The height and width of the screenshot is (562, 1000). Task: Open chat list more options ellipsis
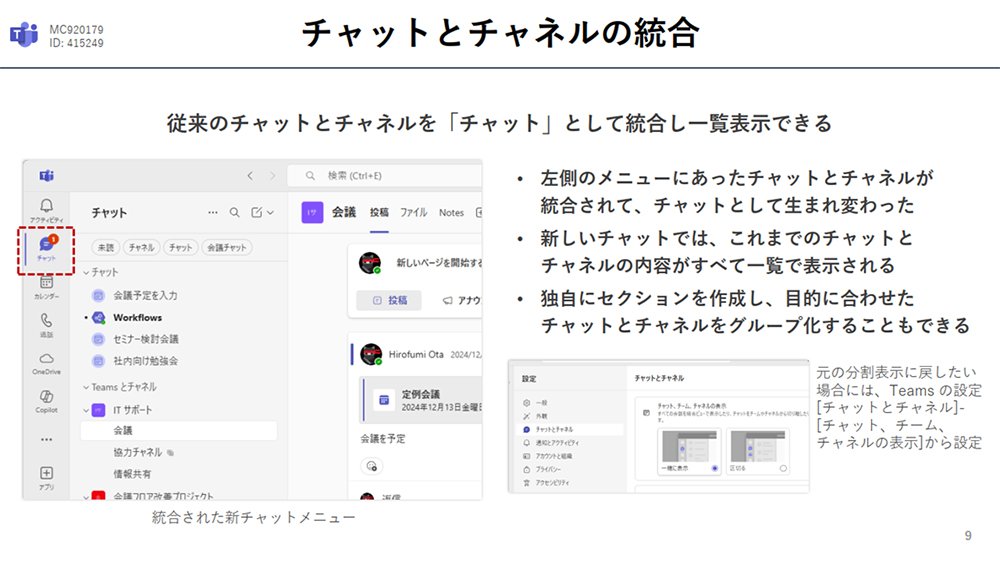point(212,212)
